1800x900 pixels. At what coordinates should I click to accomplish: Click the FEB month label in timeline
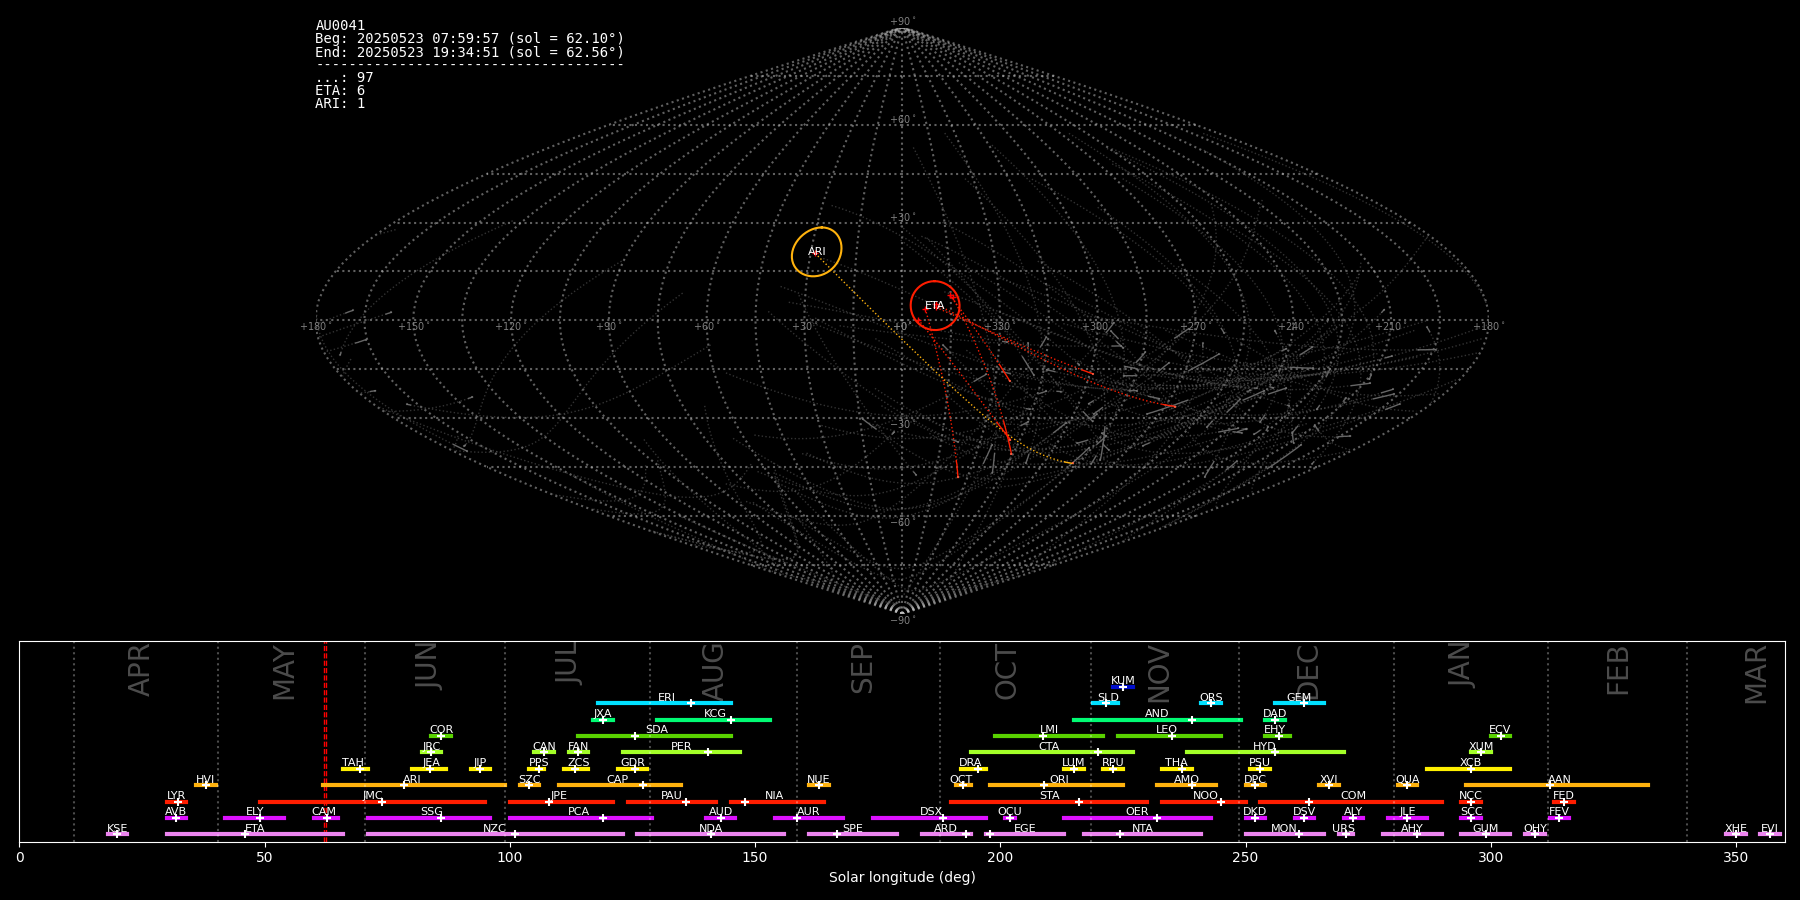click(x=1618, y=671)
